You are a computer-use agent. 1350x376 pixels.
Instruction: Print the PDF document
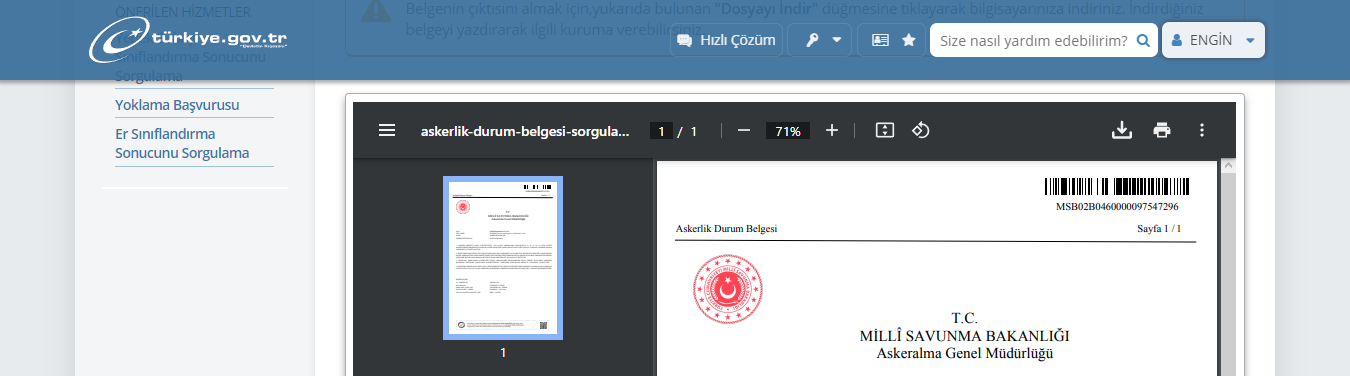(1161, 130)
